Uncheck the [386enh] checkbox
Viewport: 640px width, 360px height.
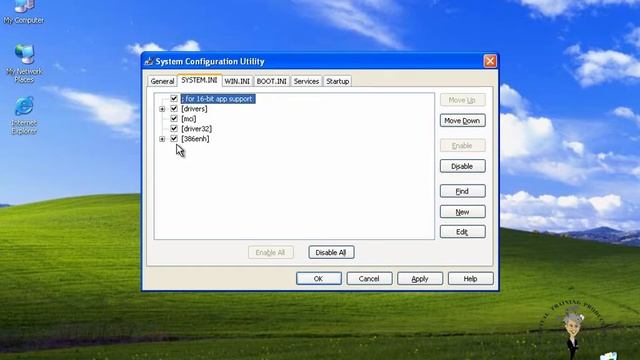click(174, 138)
